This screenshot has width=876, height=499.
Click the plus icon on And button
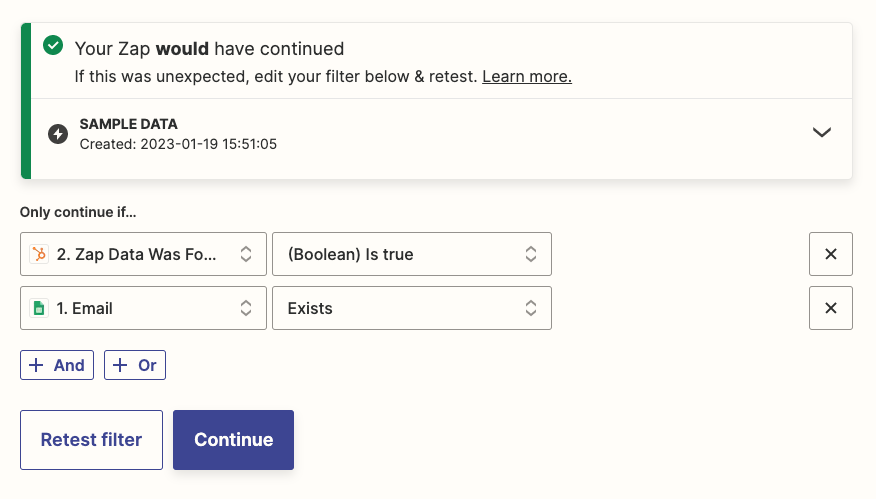37,365
